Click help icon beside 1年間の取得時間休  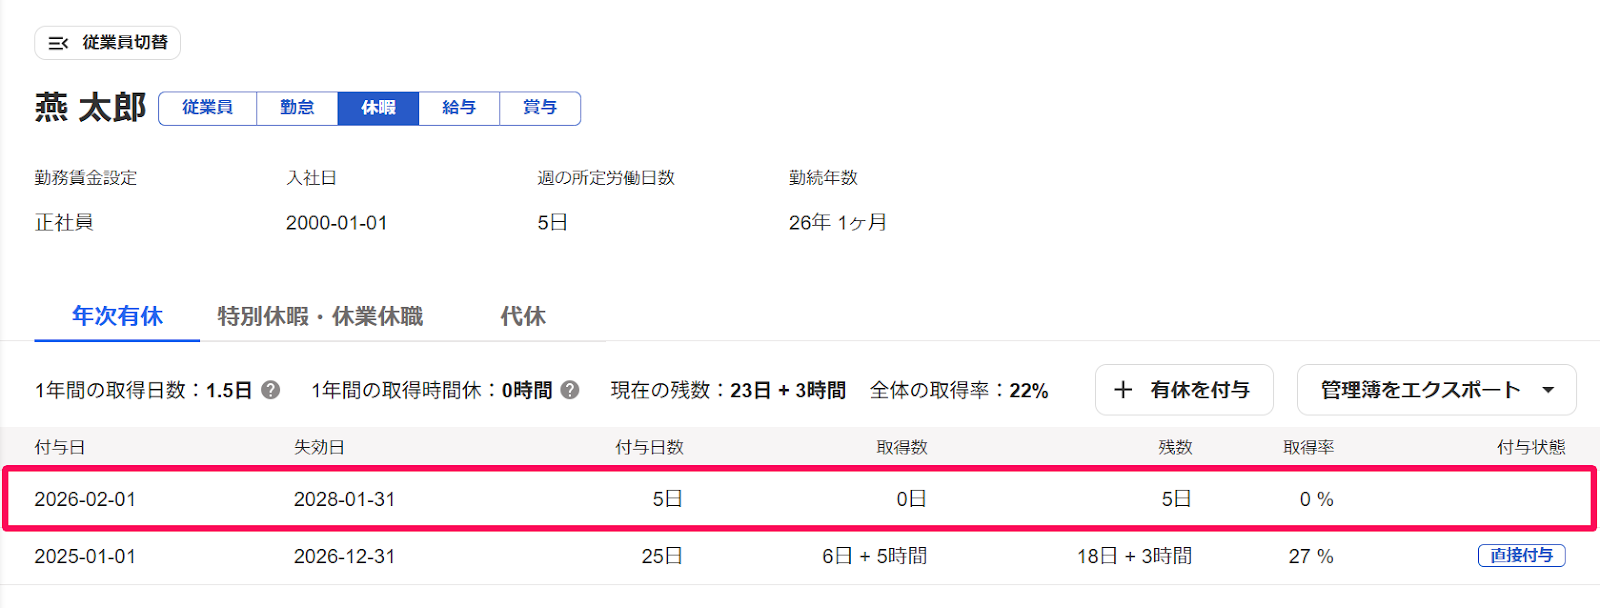click(570, 390)
